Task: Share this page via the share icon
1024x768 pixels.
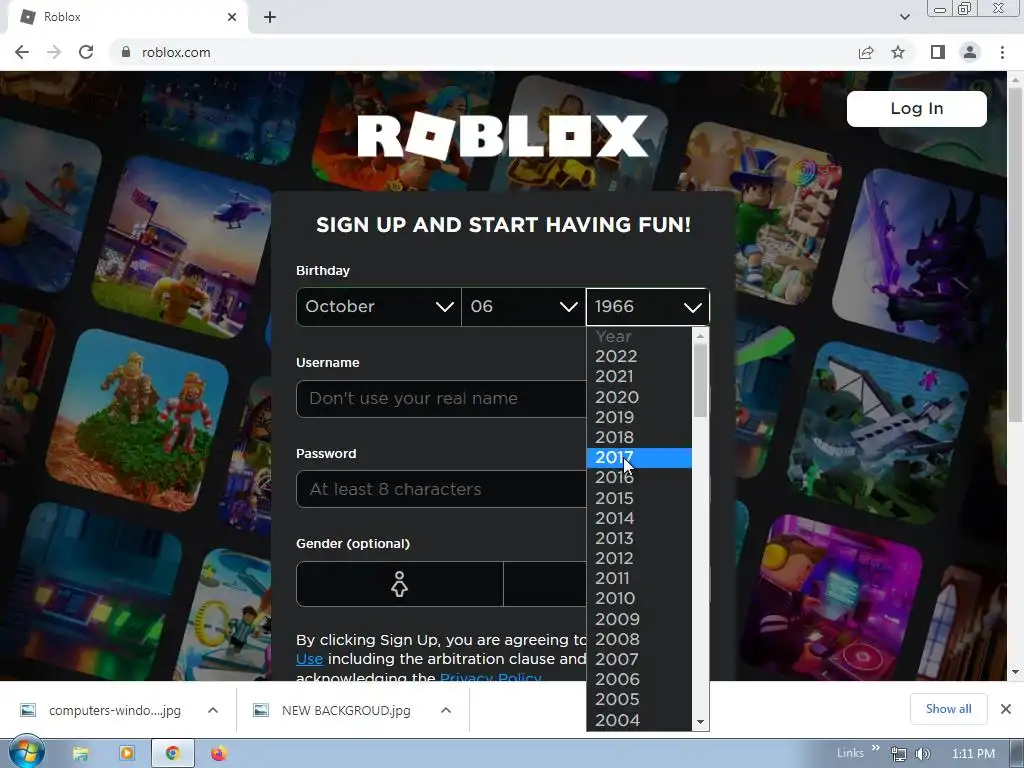Action: click(x=866, y=52)
